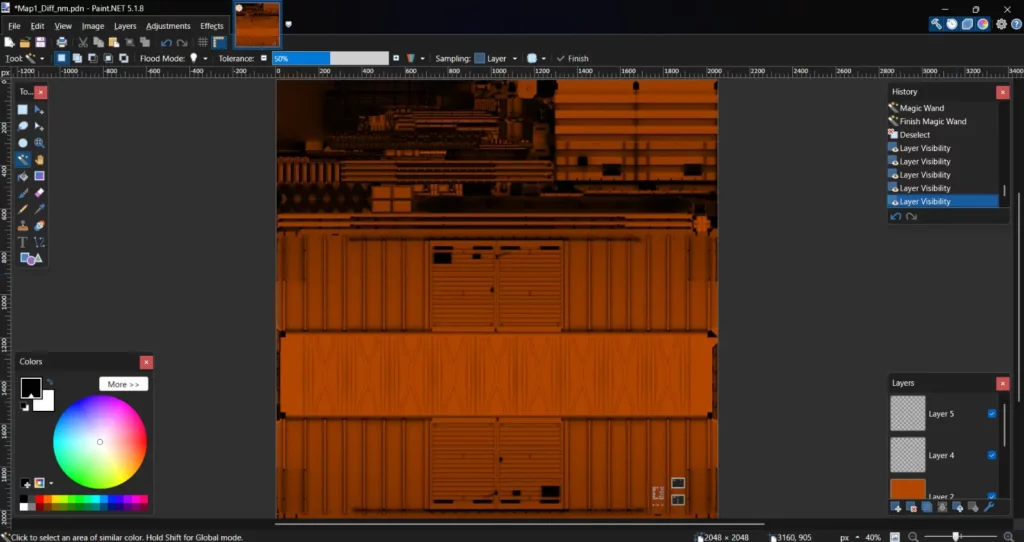The width and height of the screenshot is (1024, 542).
Task: Choose the Color Picker eyedropper tool
Action: coord(39,209)
